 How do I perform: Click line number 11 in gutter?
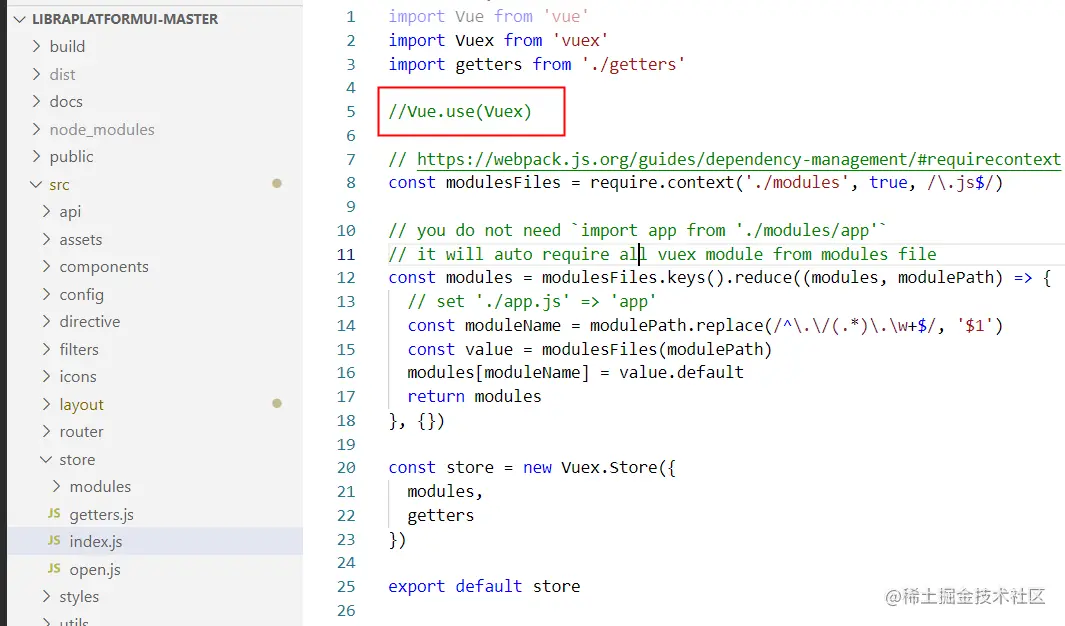[x=346, y=255]
